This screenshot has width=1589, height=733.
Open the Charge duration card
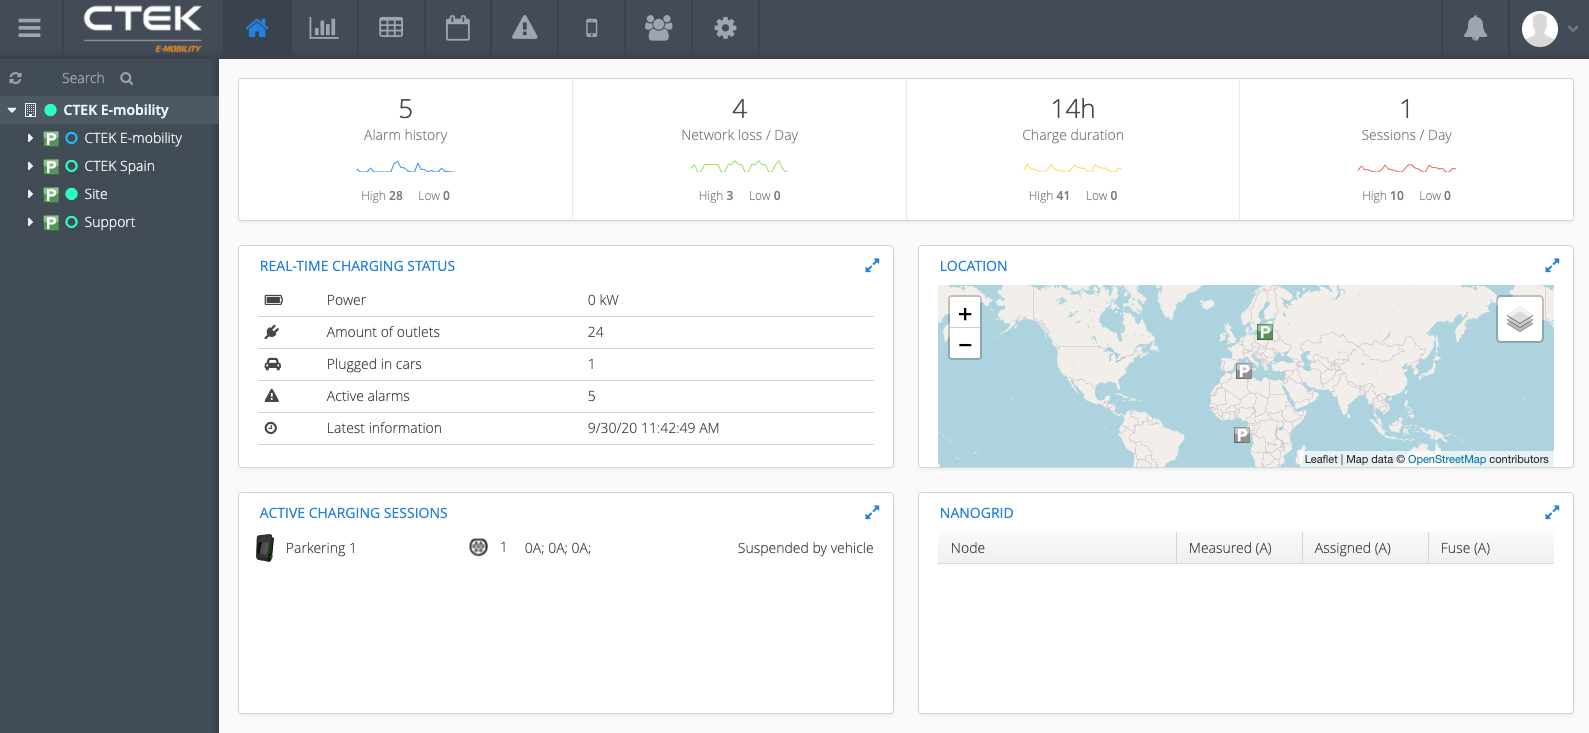pyautogui.click(x=1073, y=149)
